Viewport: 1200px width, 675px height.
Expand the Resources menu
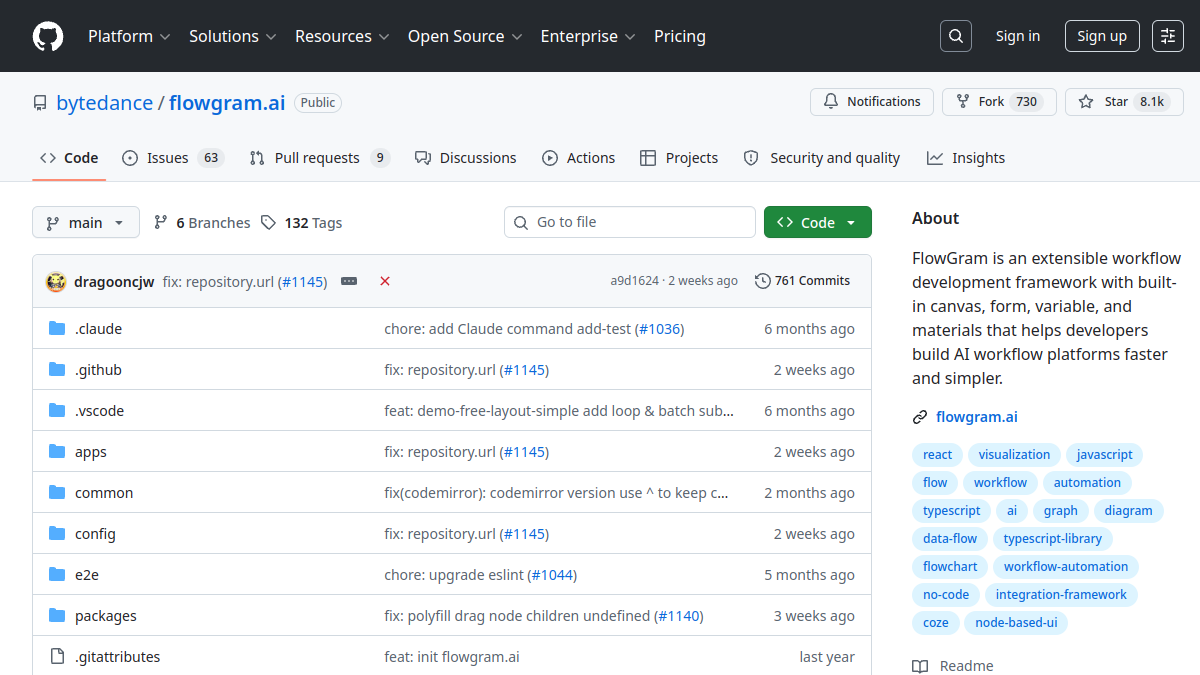(343, 36)
